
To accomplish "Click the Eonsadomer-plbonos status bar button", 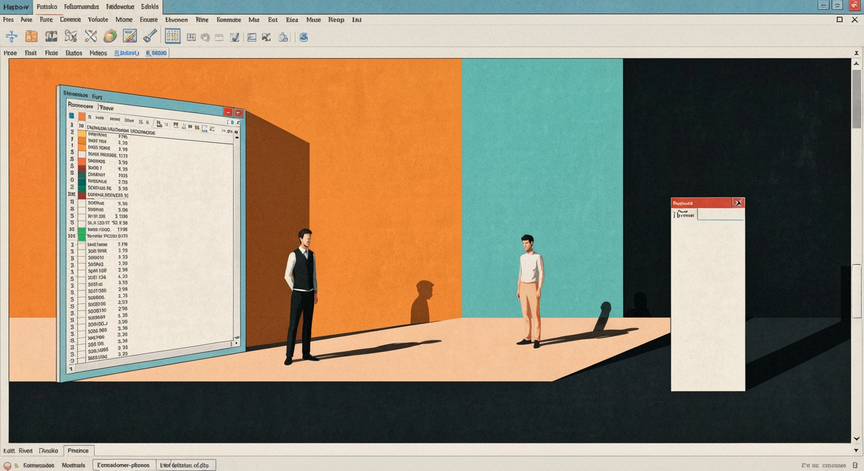I will pyautogui.click(x=124, y=465).
